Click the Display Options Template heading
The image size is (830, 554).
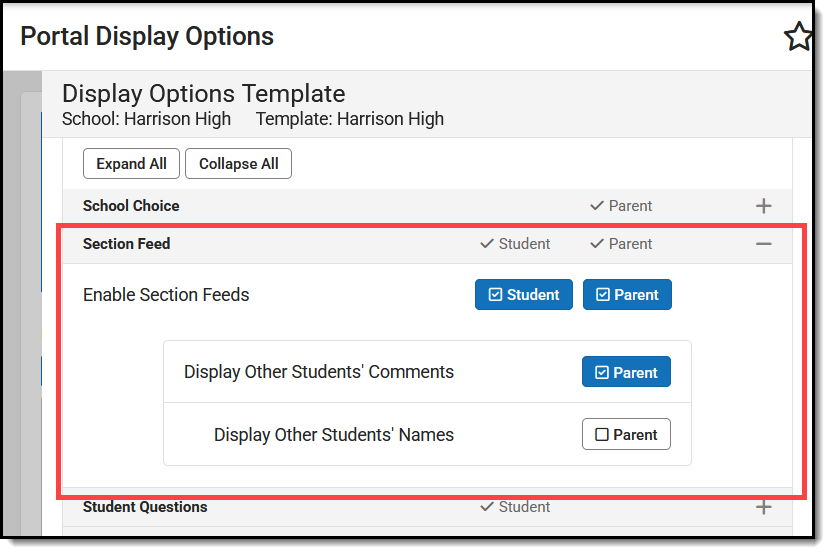click(204, 94)
